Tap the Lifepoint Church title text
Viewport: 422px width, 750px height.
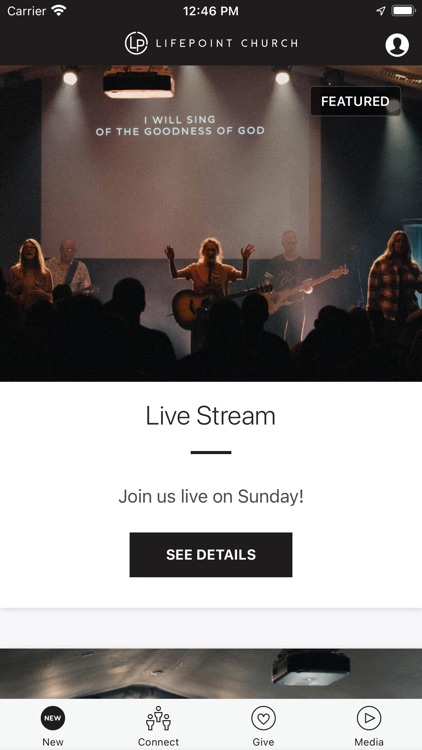(x=227, y=44)
